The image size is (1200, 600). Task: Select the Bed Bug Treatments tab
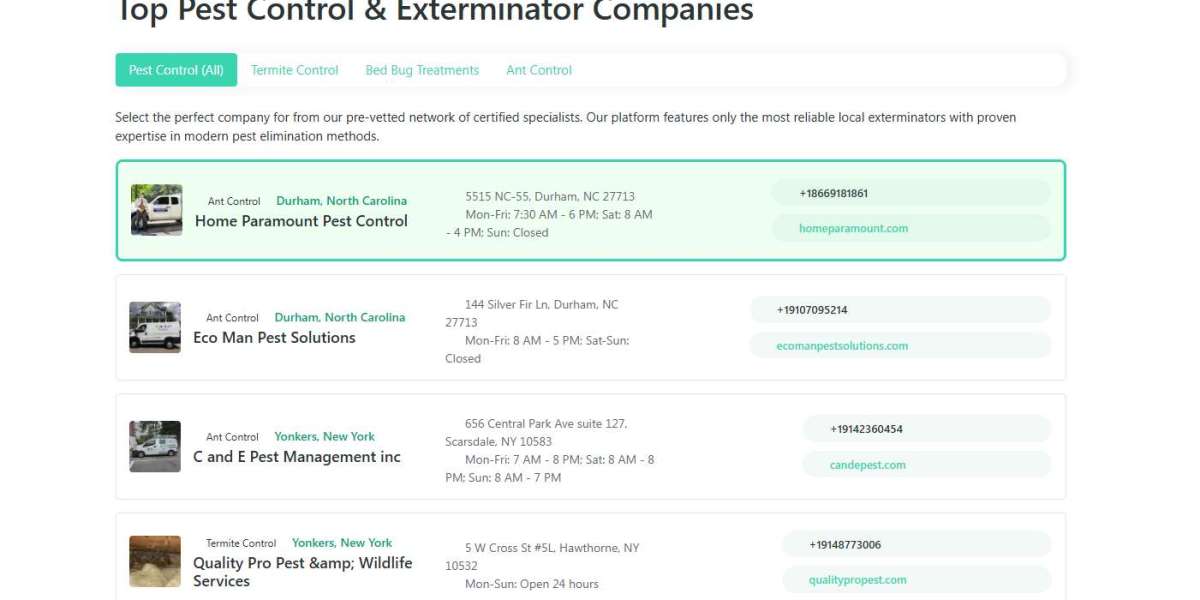[x=422, y=69]
